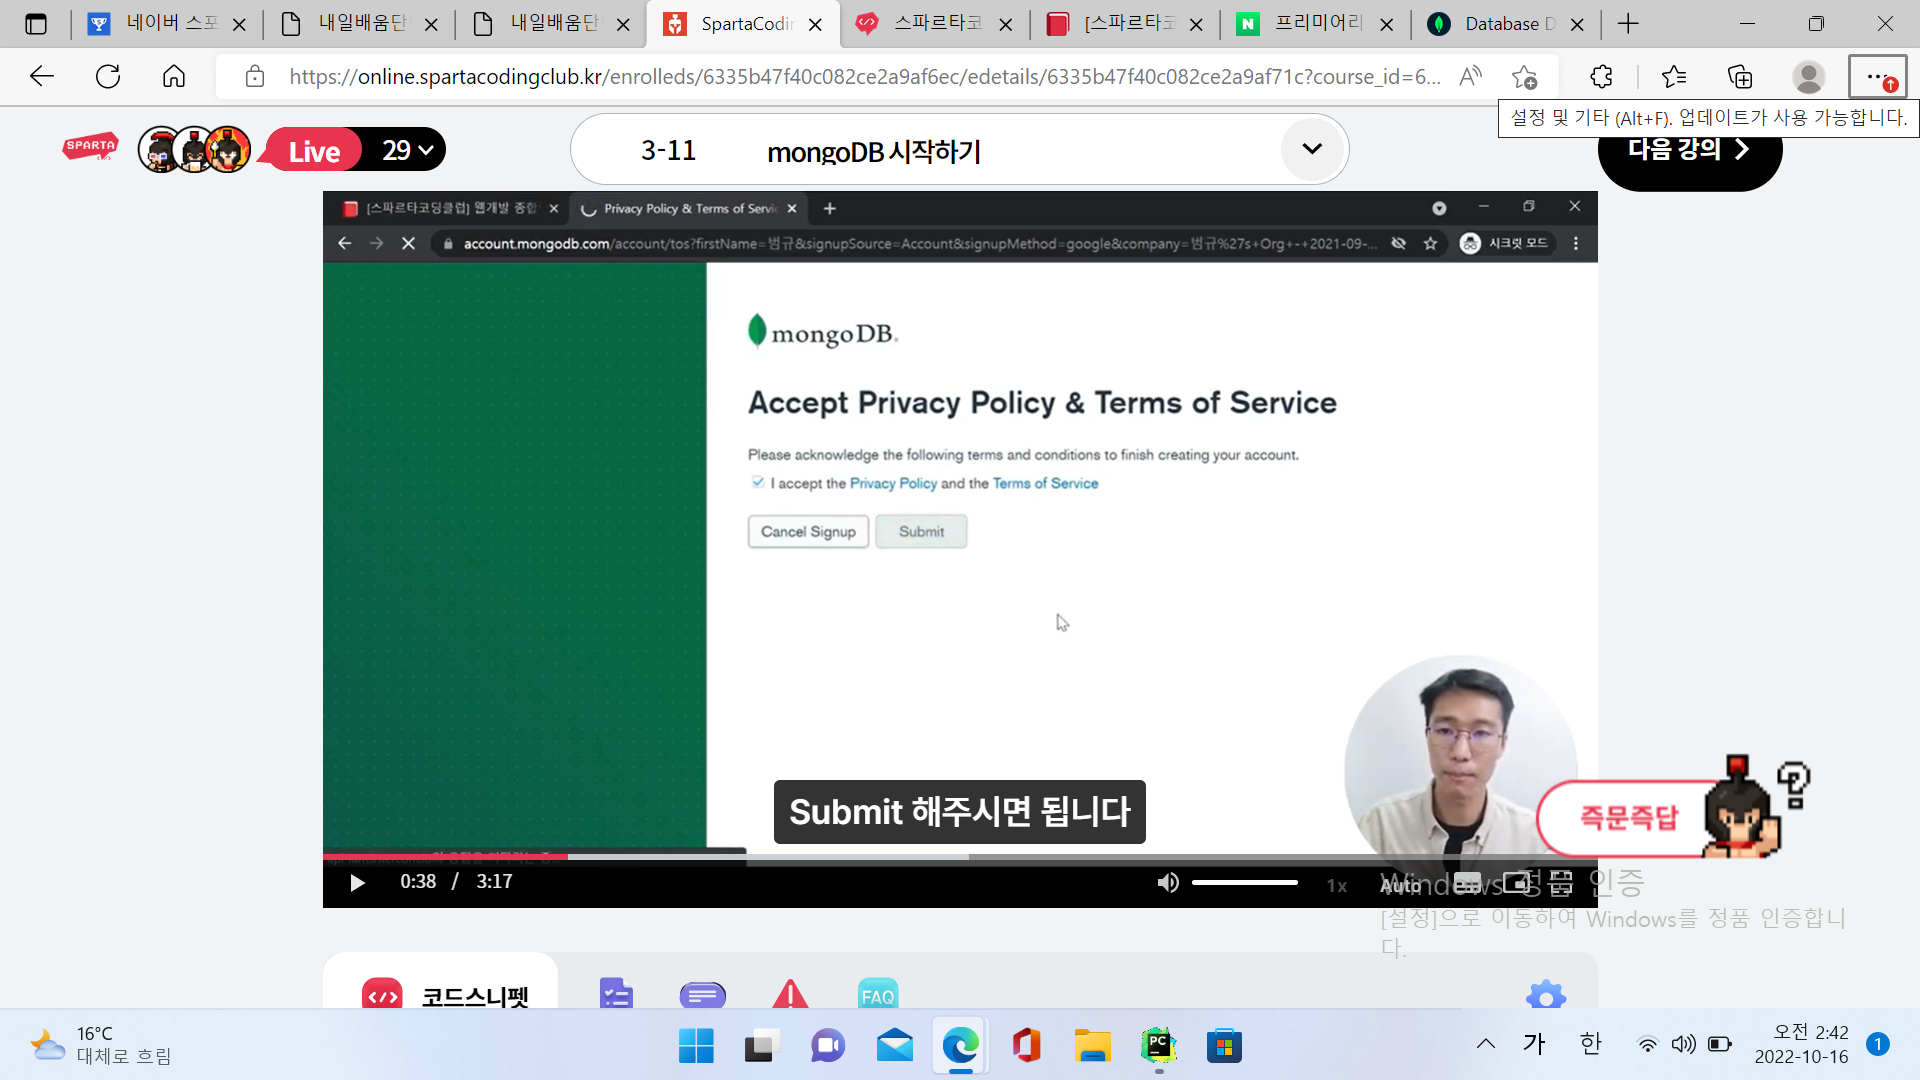Open Mail app on taskbar
This screenshot has width=1920, height=1080.
pyautogui.click(x=894, y=1046)
